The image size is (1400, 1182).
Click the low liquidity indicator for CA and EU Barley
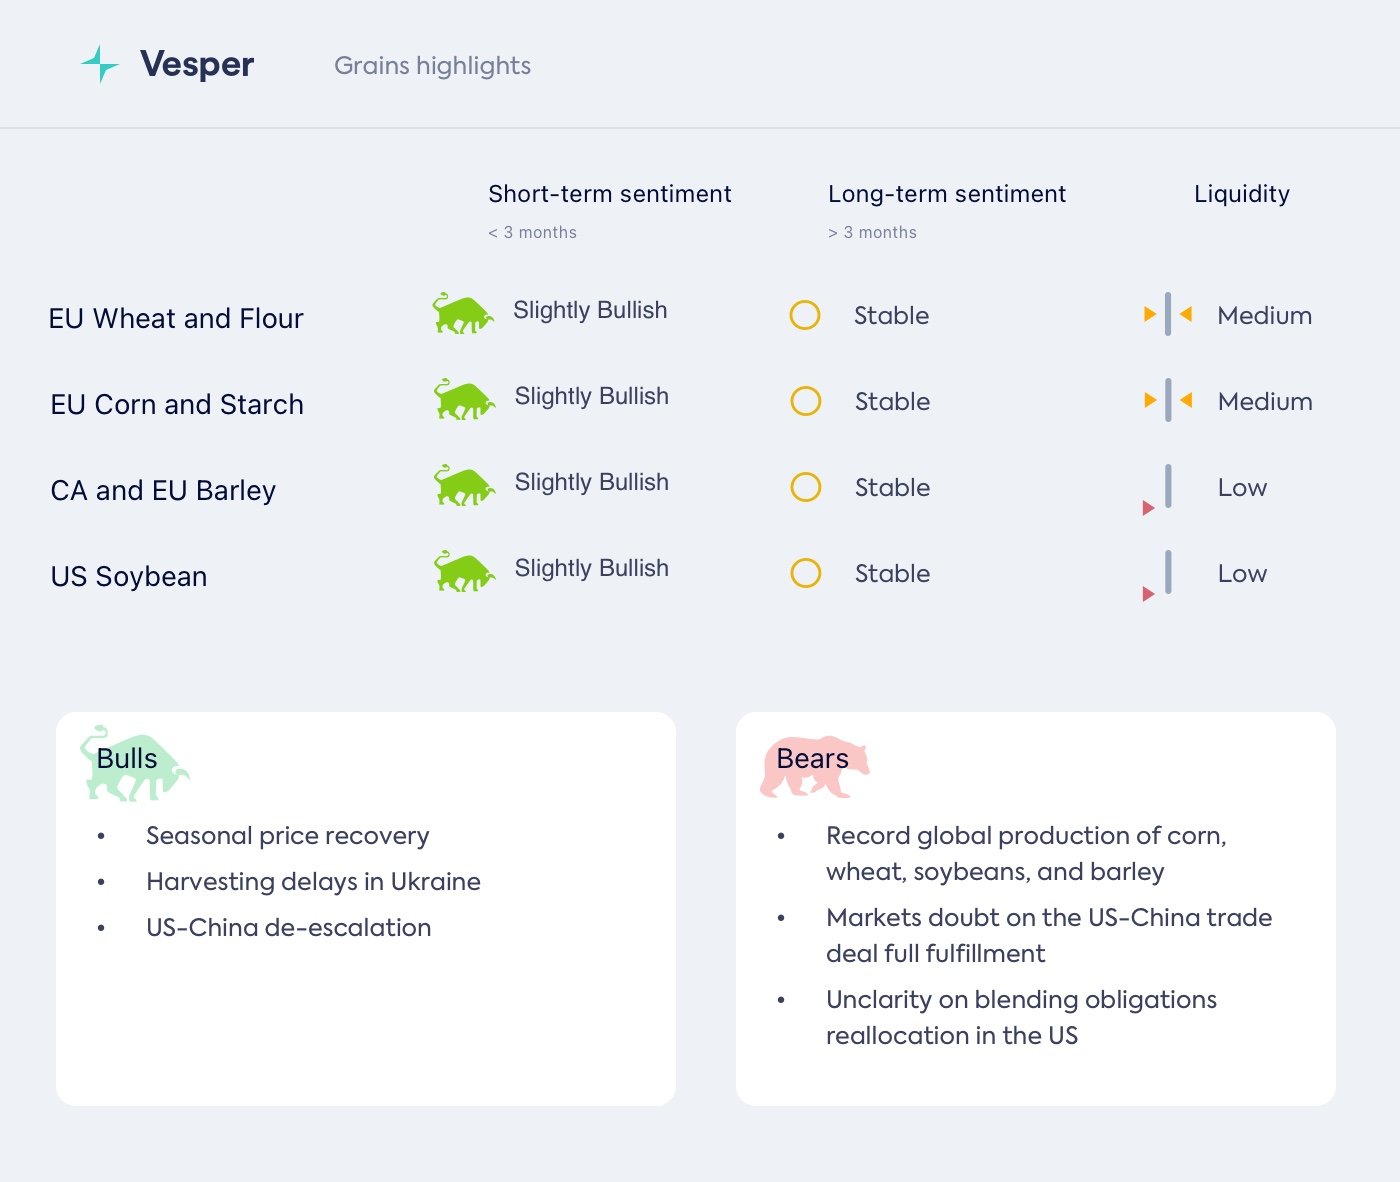[1162, 489]
